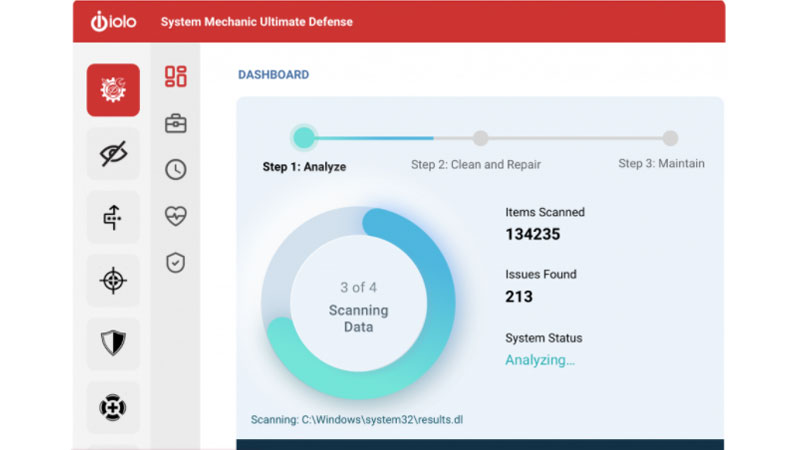
Task: Open the System Mechanic gear module
Action: click(x=113, y=90)
